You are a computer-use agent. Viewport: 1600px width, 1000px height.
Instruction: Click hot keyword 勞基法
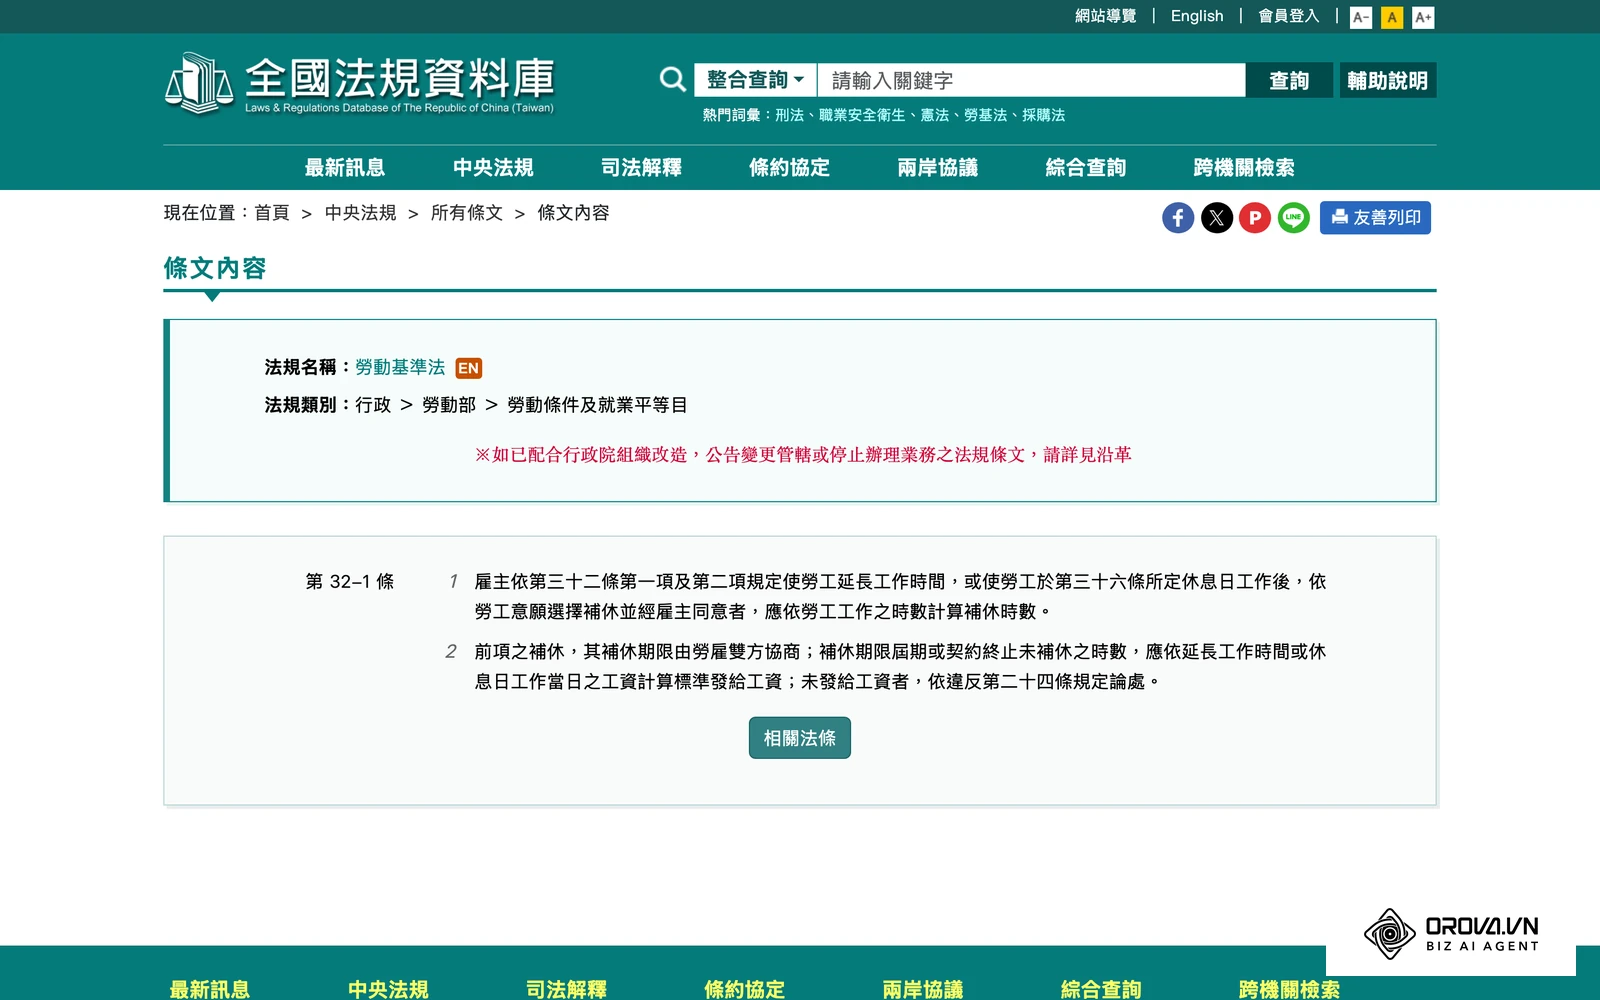985,115
